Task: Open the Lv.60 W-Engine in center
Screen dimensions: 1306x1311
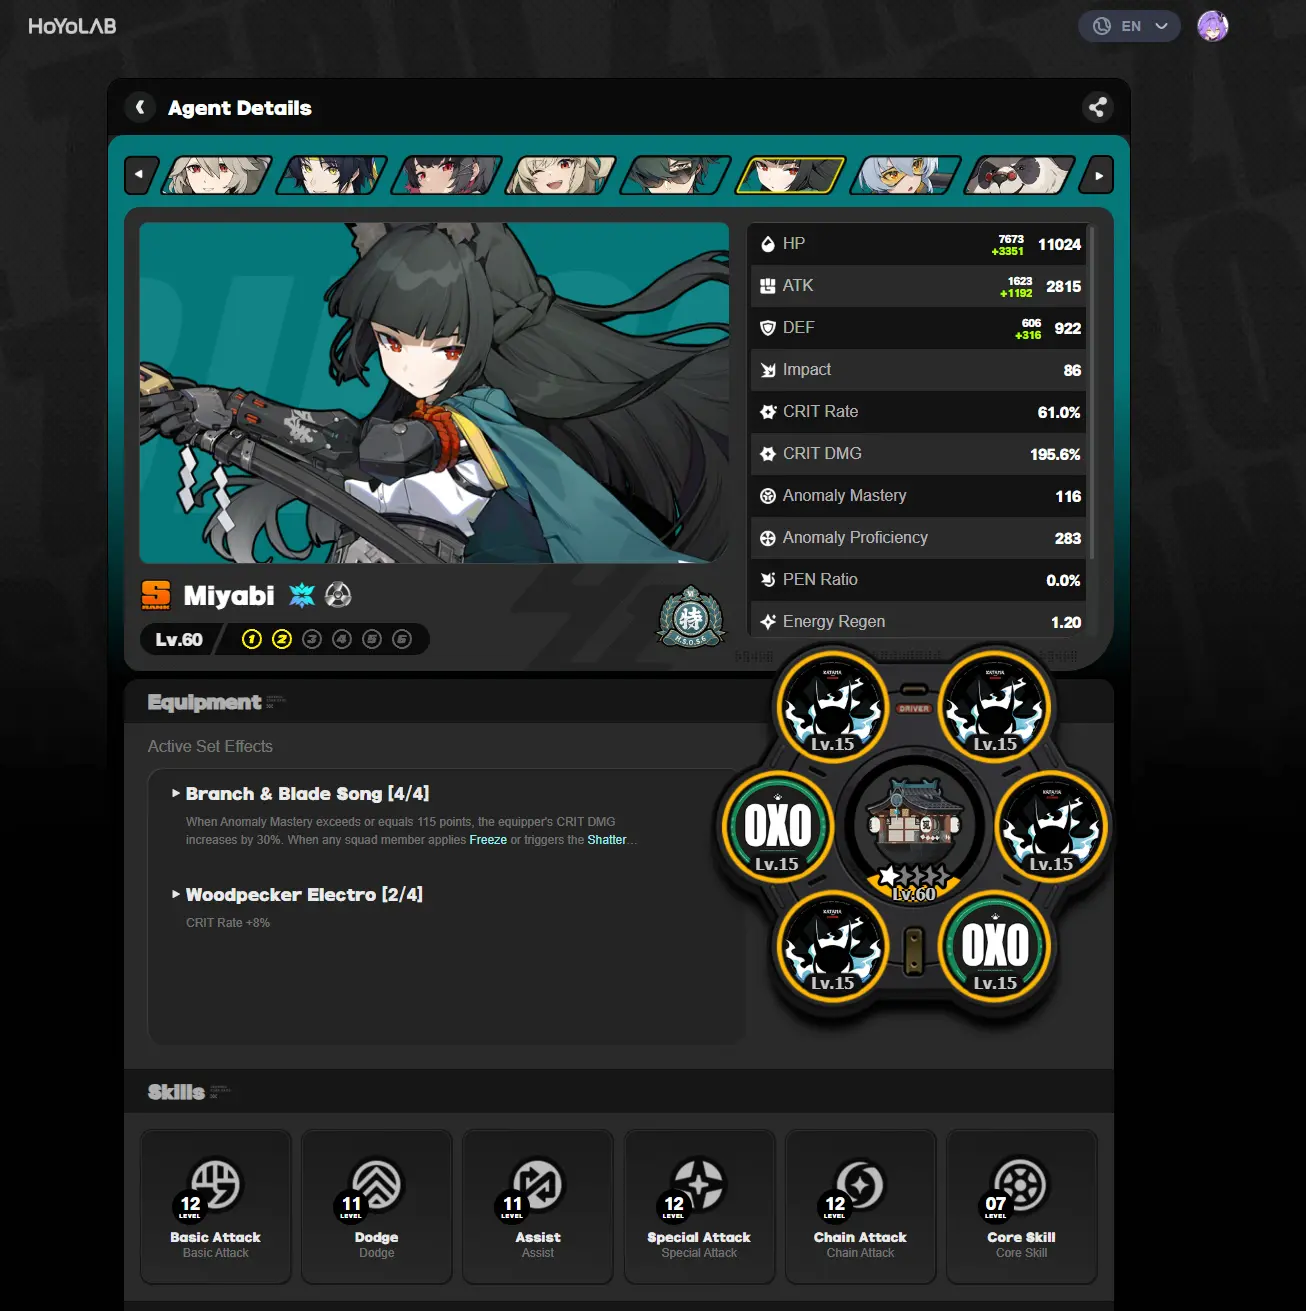Action: pyautogui.click(x=914, y=828)
